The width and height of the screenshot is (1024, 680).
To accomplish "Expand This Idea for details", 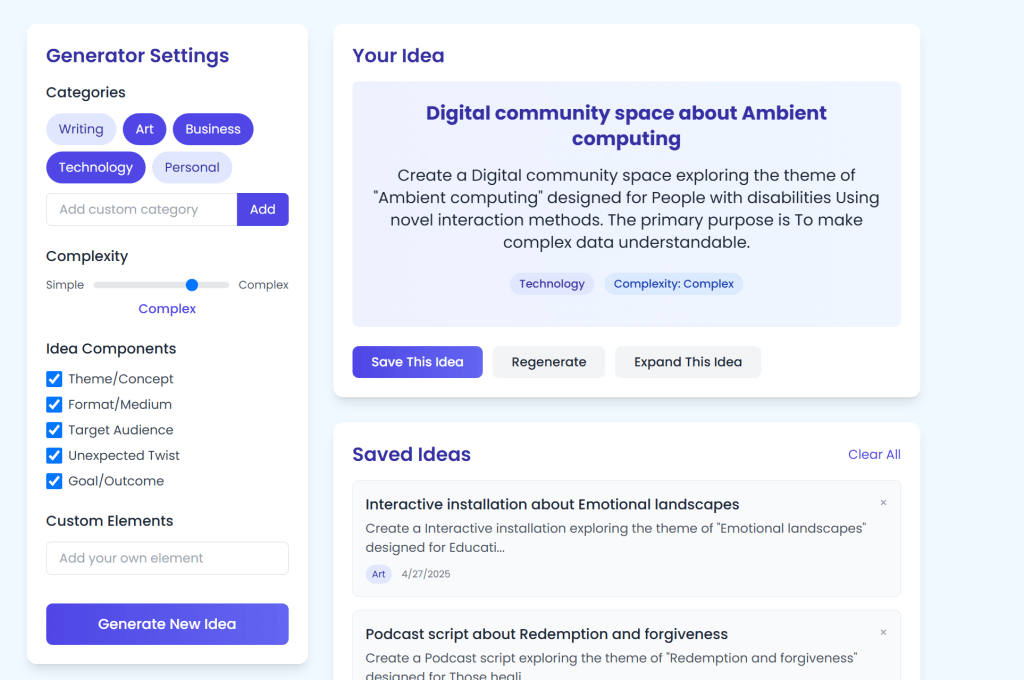I will click(688, 362).
